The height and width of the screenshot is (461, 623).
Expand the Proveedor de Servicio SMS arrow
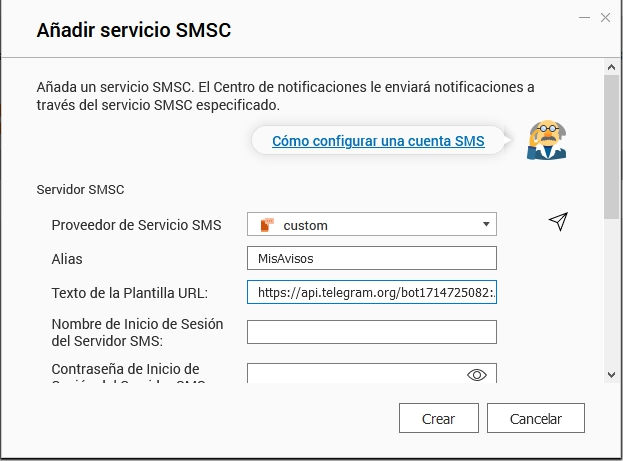(x=485, y=225)
